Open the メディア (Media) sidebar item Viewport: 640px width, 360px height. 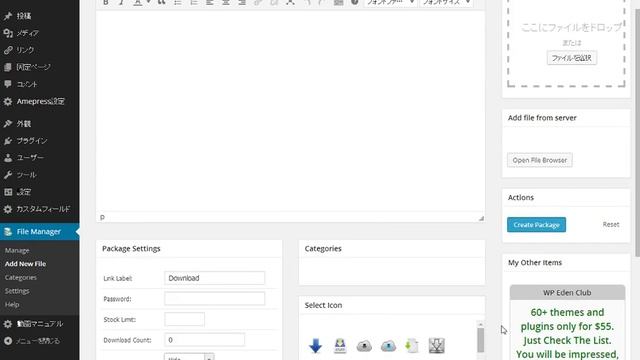pyautogui.click(x=27, y=33)
